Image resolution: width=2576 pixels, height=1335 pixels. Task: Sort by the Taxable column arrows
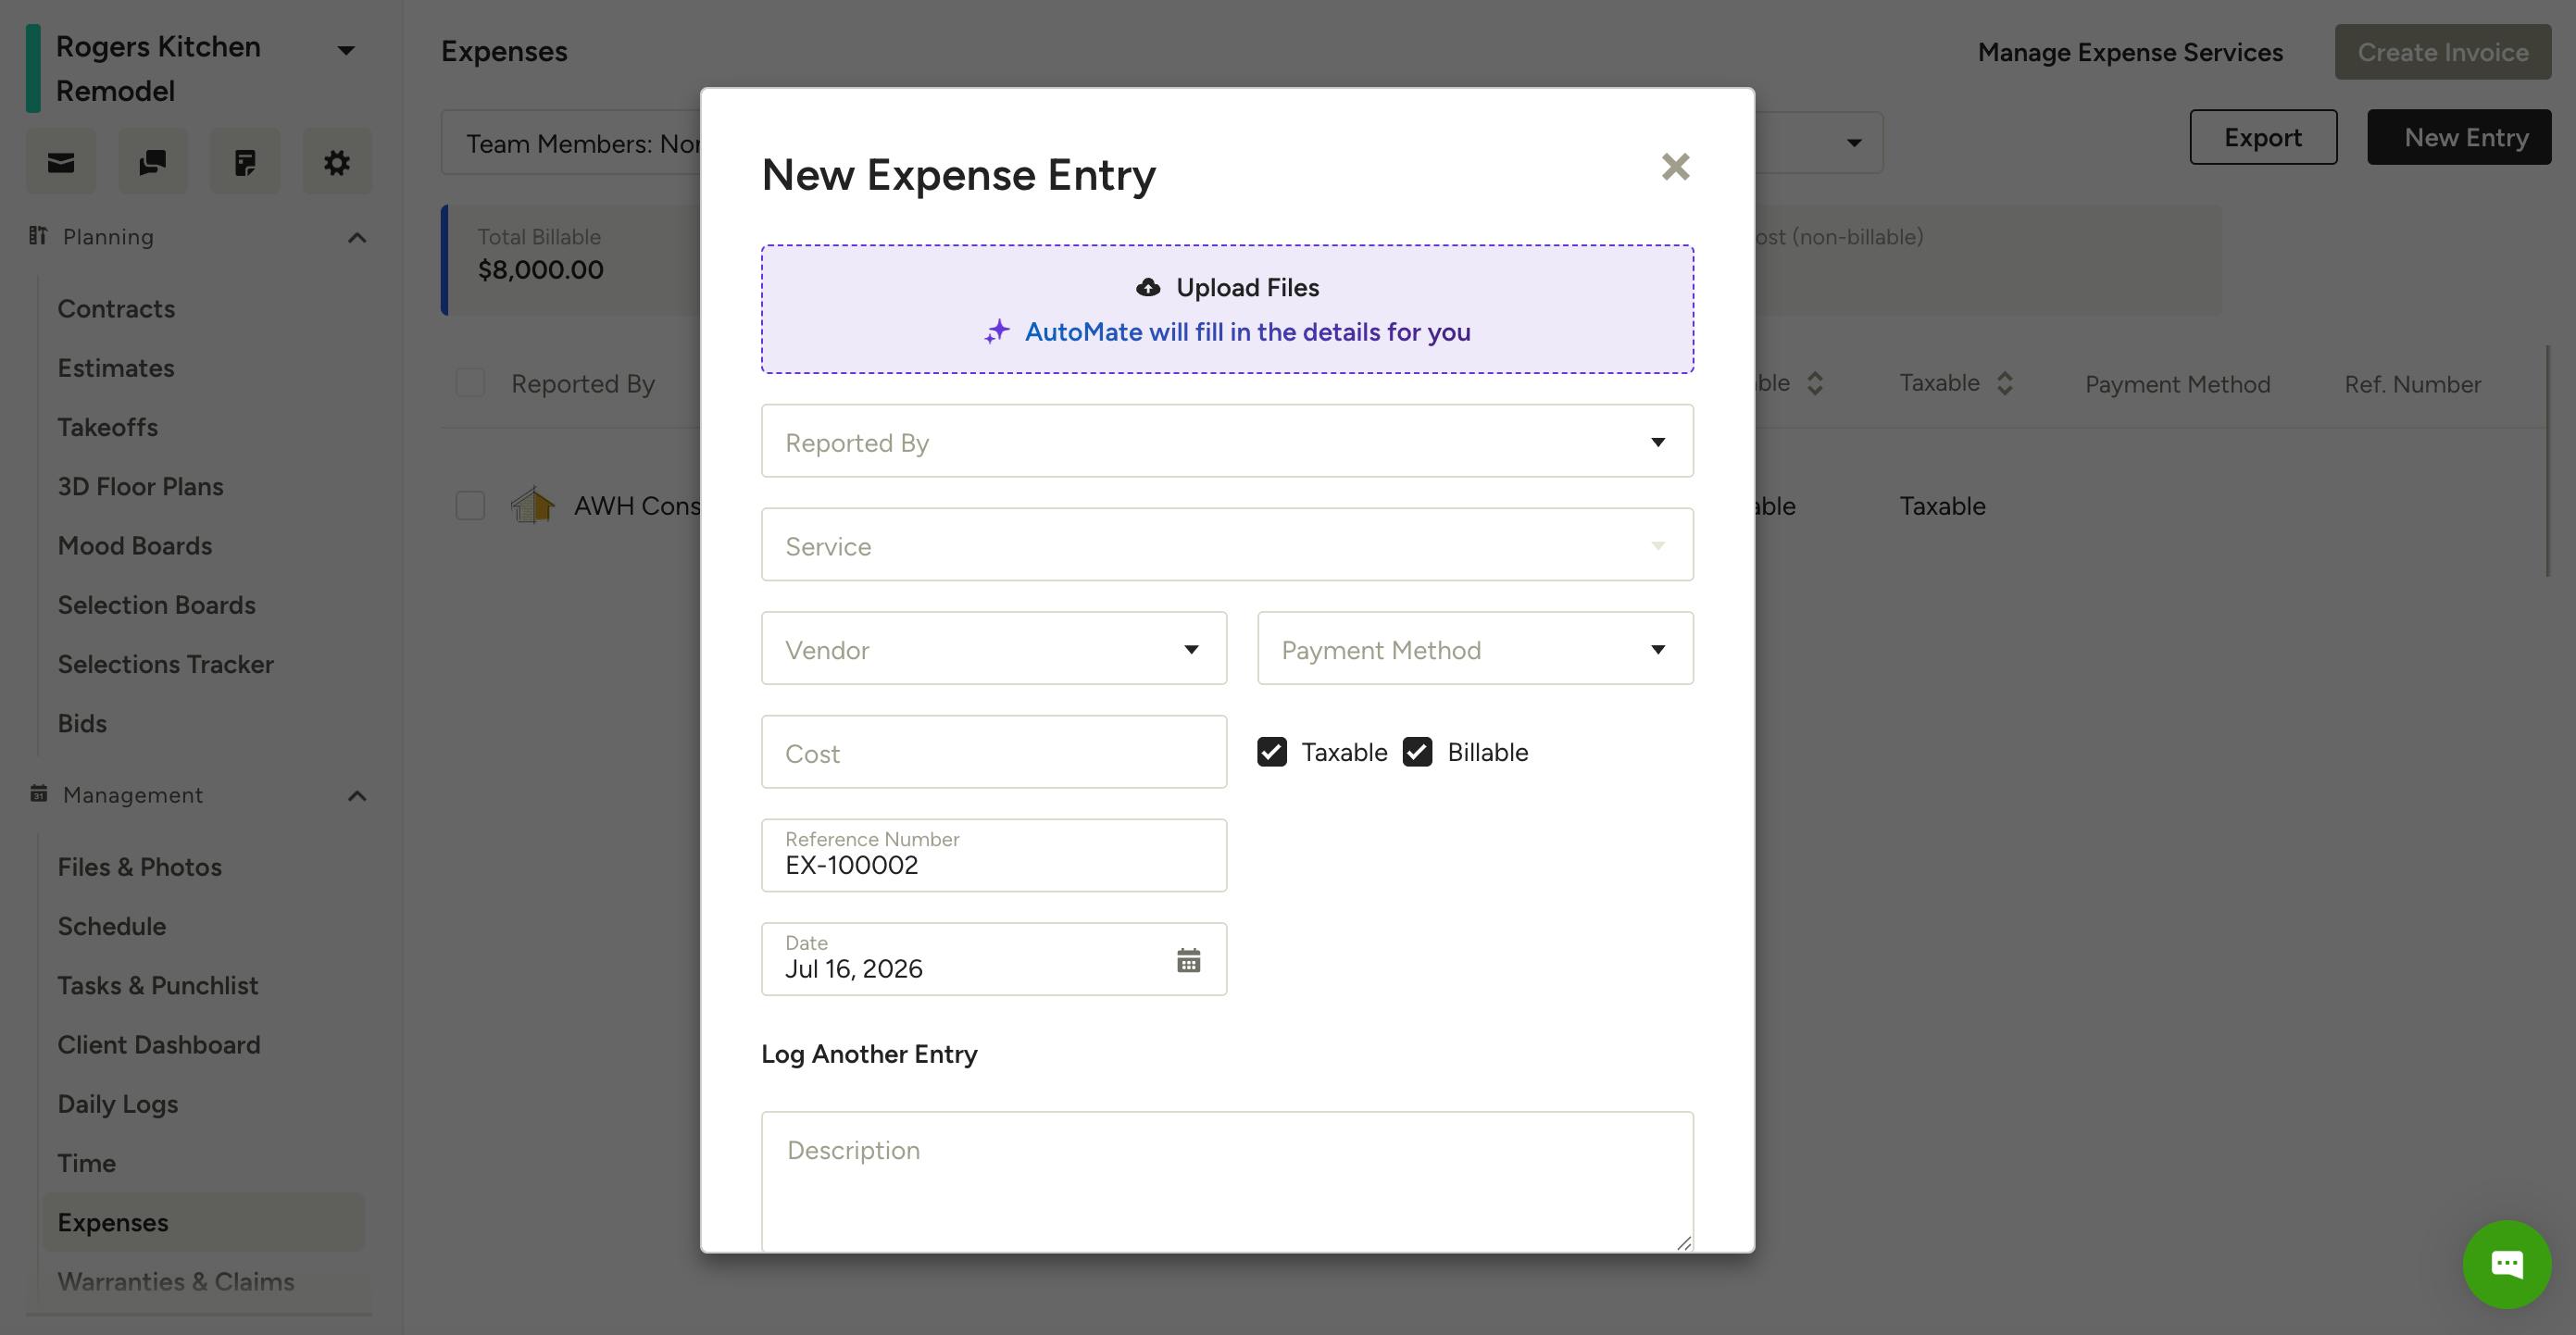point(2005,383)
